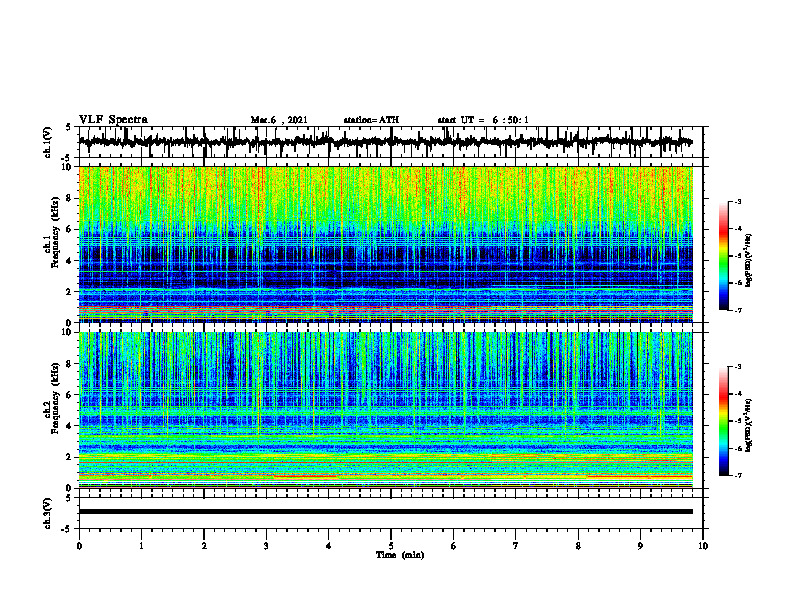Screen dimensions: 792x612
Task: Click the "-3" tick on upper colorbar
Action: (737, 201)
